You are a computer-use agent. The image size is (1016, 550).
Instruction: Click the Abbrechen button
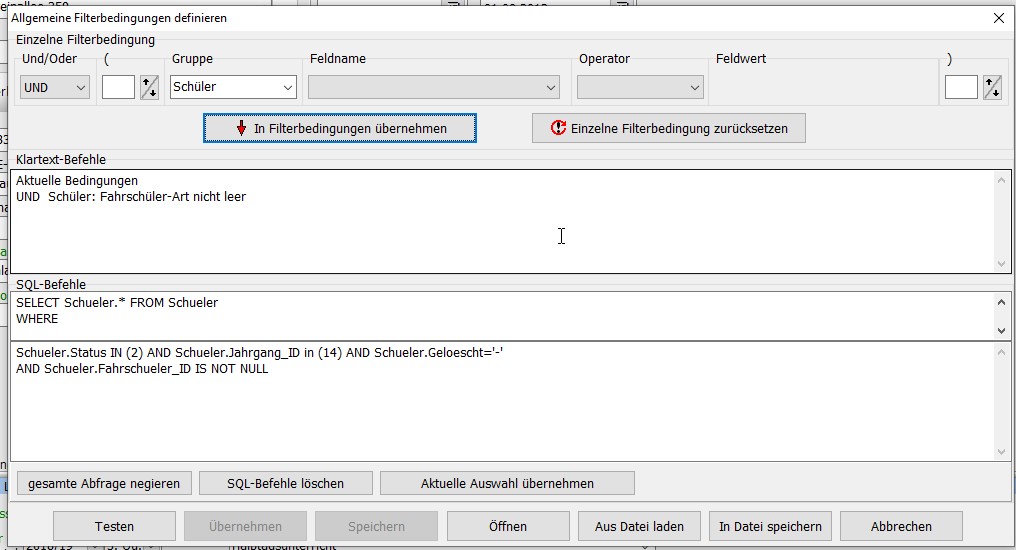901,526
